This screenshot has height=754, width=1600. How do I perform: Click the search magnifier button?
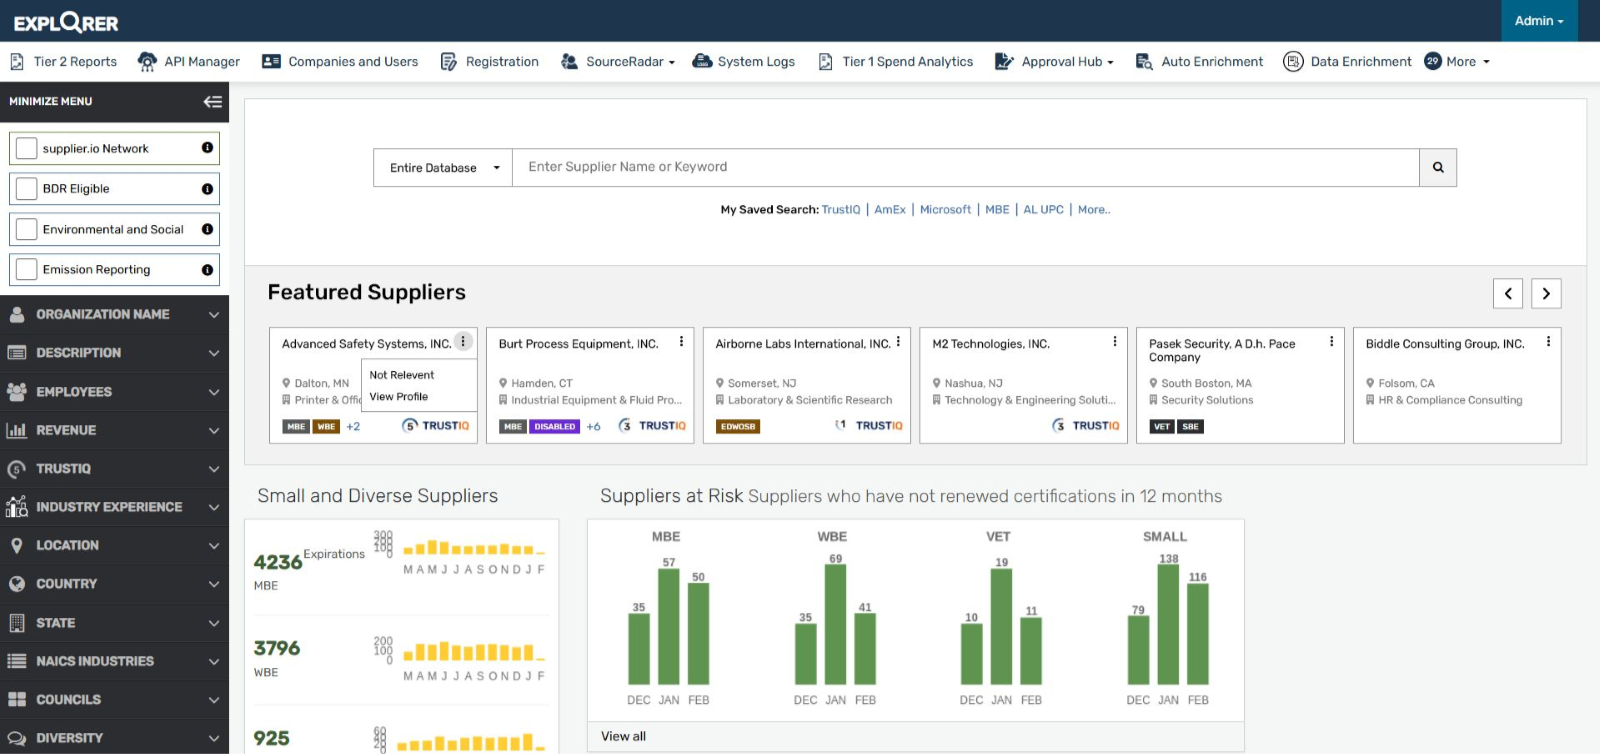pos(1438,168)
